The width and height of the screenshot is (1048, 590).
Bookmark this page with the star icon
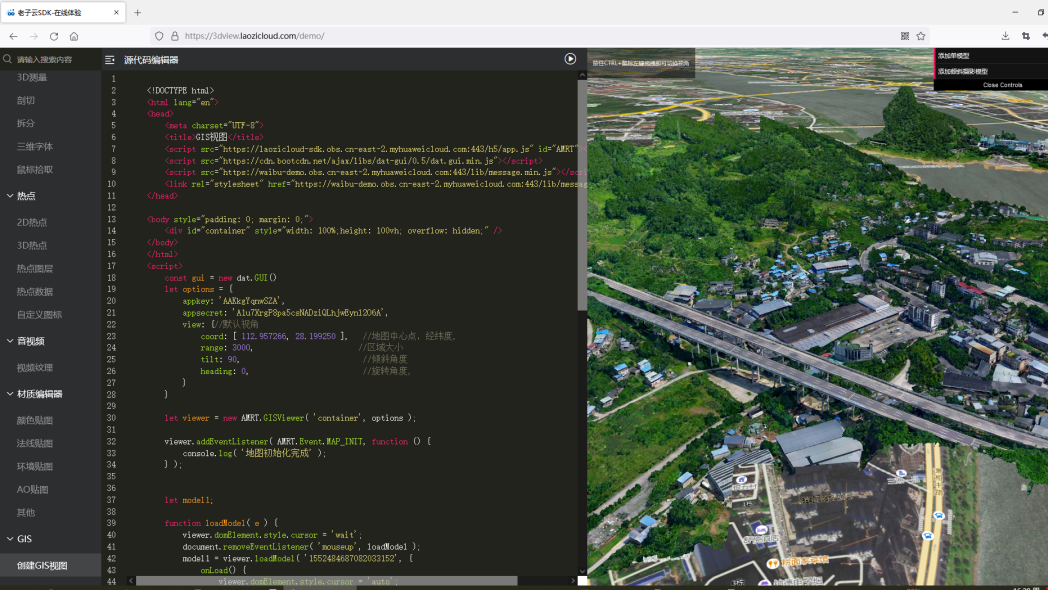[921, 36]
